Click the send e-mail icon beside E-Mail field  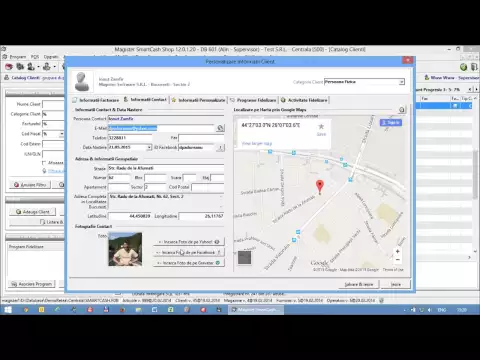coord(220,128)
